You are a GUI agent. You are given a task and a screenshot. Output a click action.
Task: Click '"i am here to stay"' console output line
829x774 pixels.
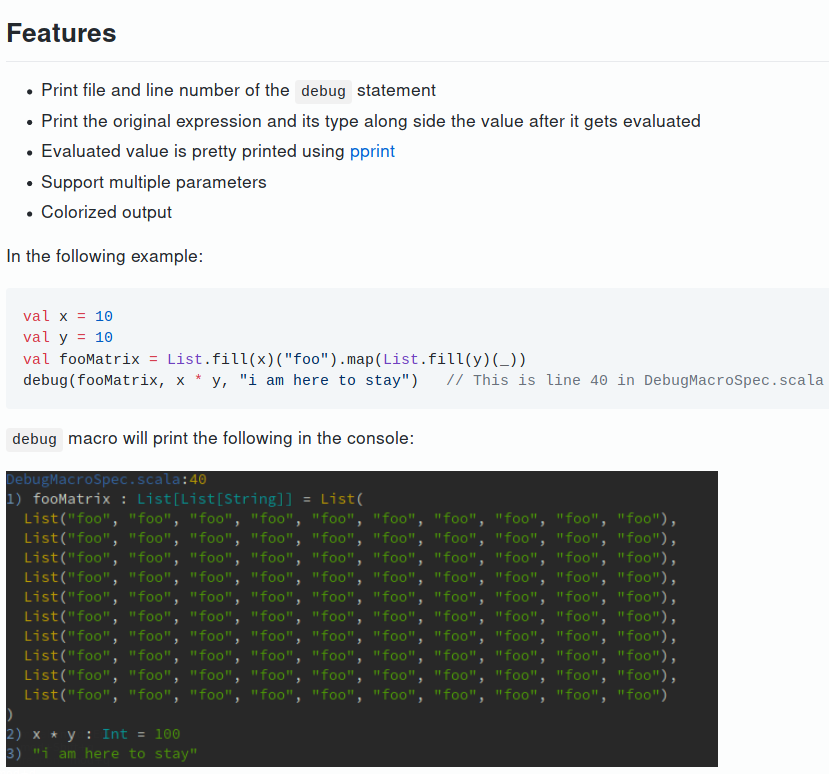[102, 753]
